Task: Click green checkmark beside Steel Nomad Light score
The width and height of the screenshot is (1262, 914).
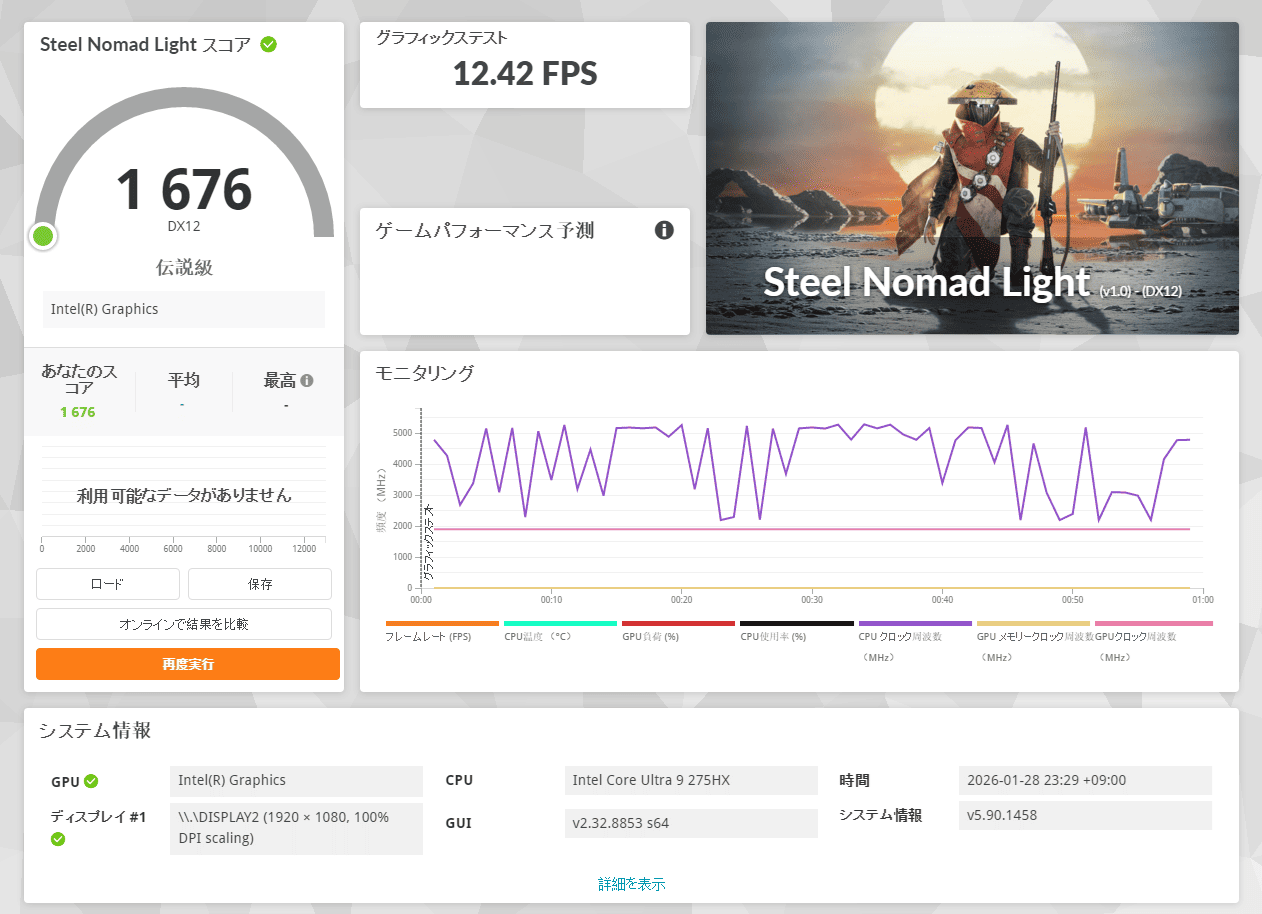Action: pos(268,44)
